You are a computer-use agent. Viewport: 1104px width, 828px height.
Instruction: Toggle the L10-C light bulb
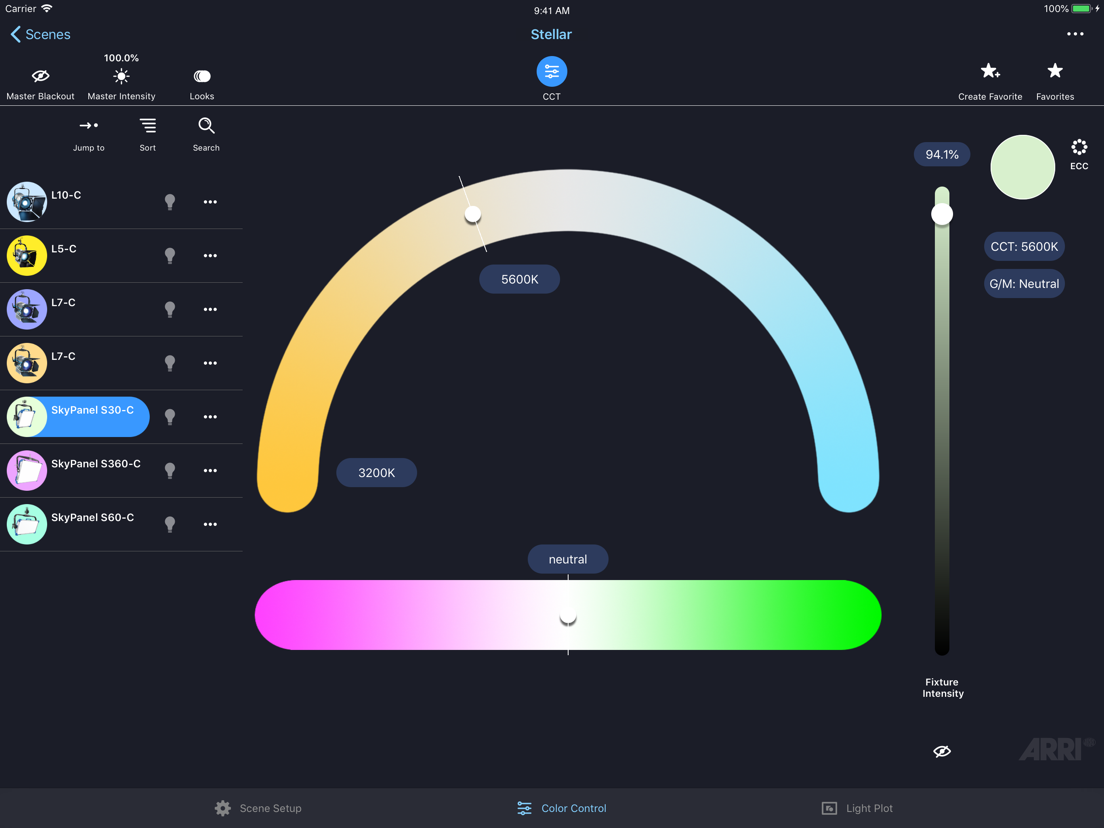[170, 202]
